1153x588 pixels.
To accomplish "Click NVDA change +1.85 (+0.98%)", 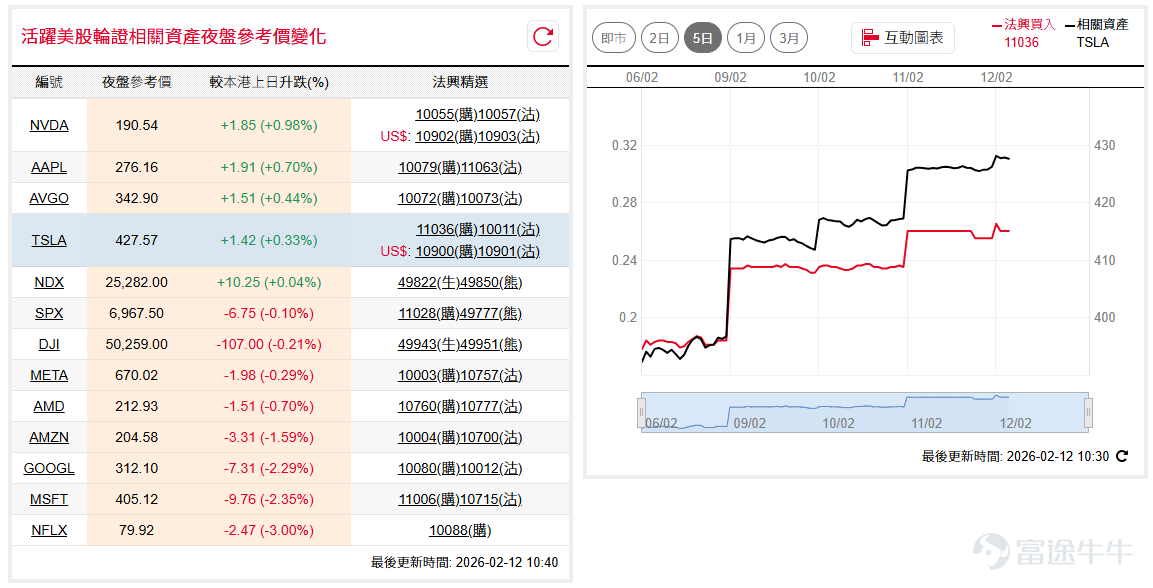I will [269, 126].
